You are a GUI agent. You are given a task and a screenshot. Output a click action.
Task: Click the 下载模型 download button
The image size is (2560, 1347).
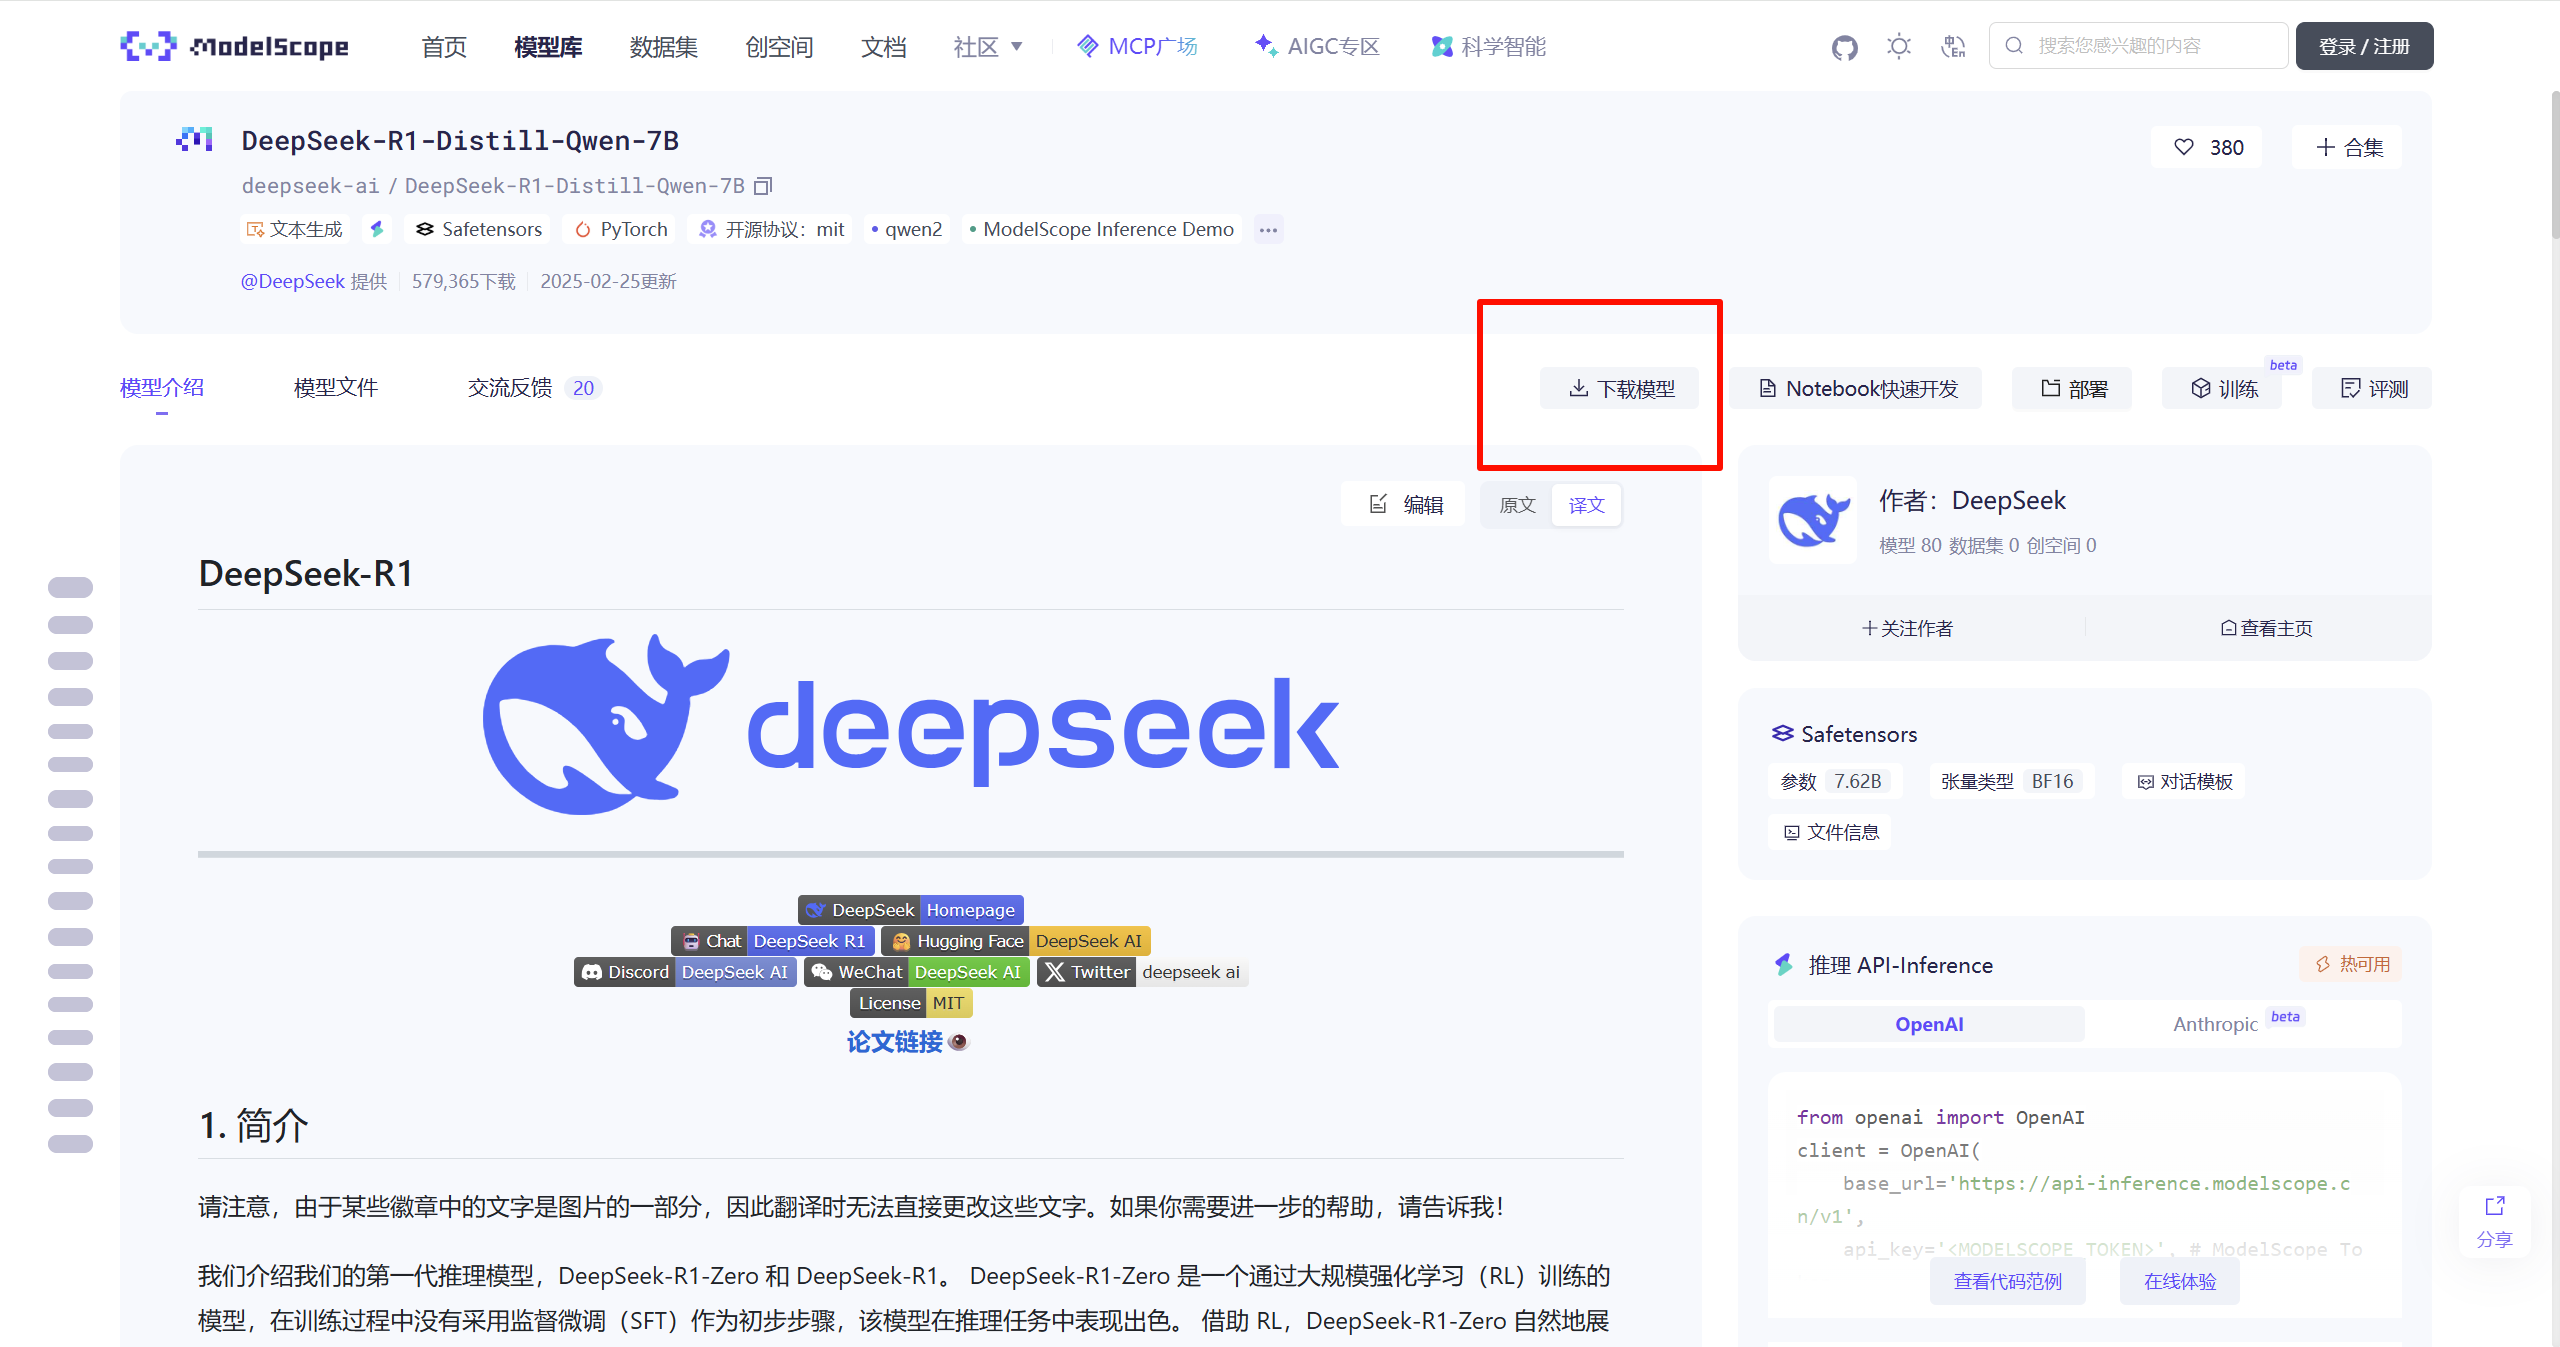(1620, 388)
